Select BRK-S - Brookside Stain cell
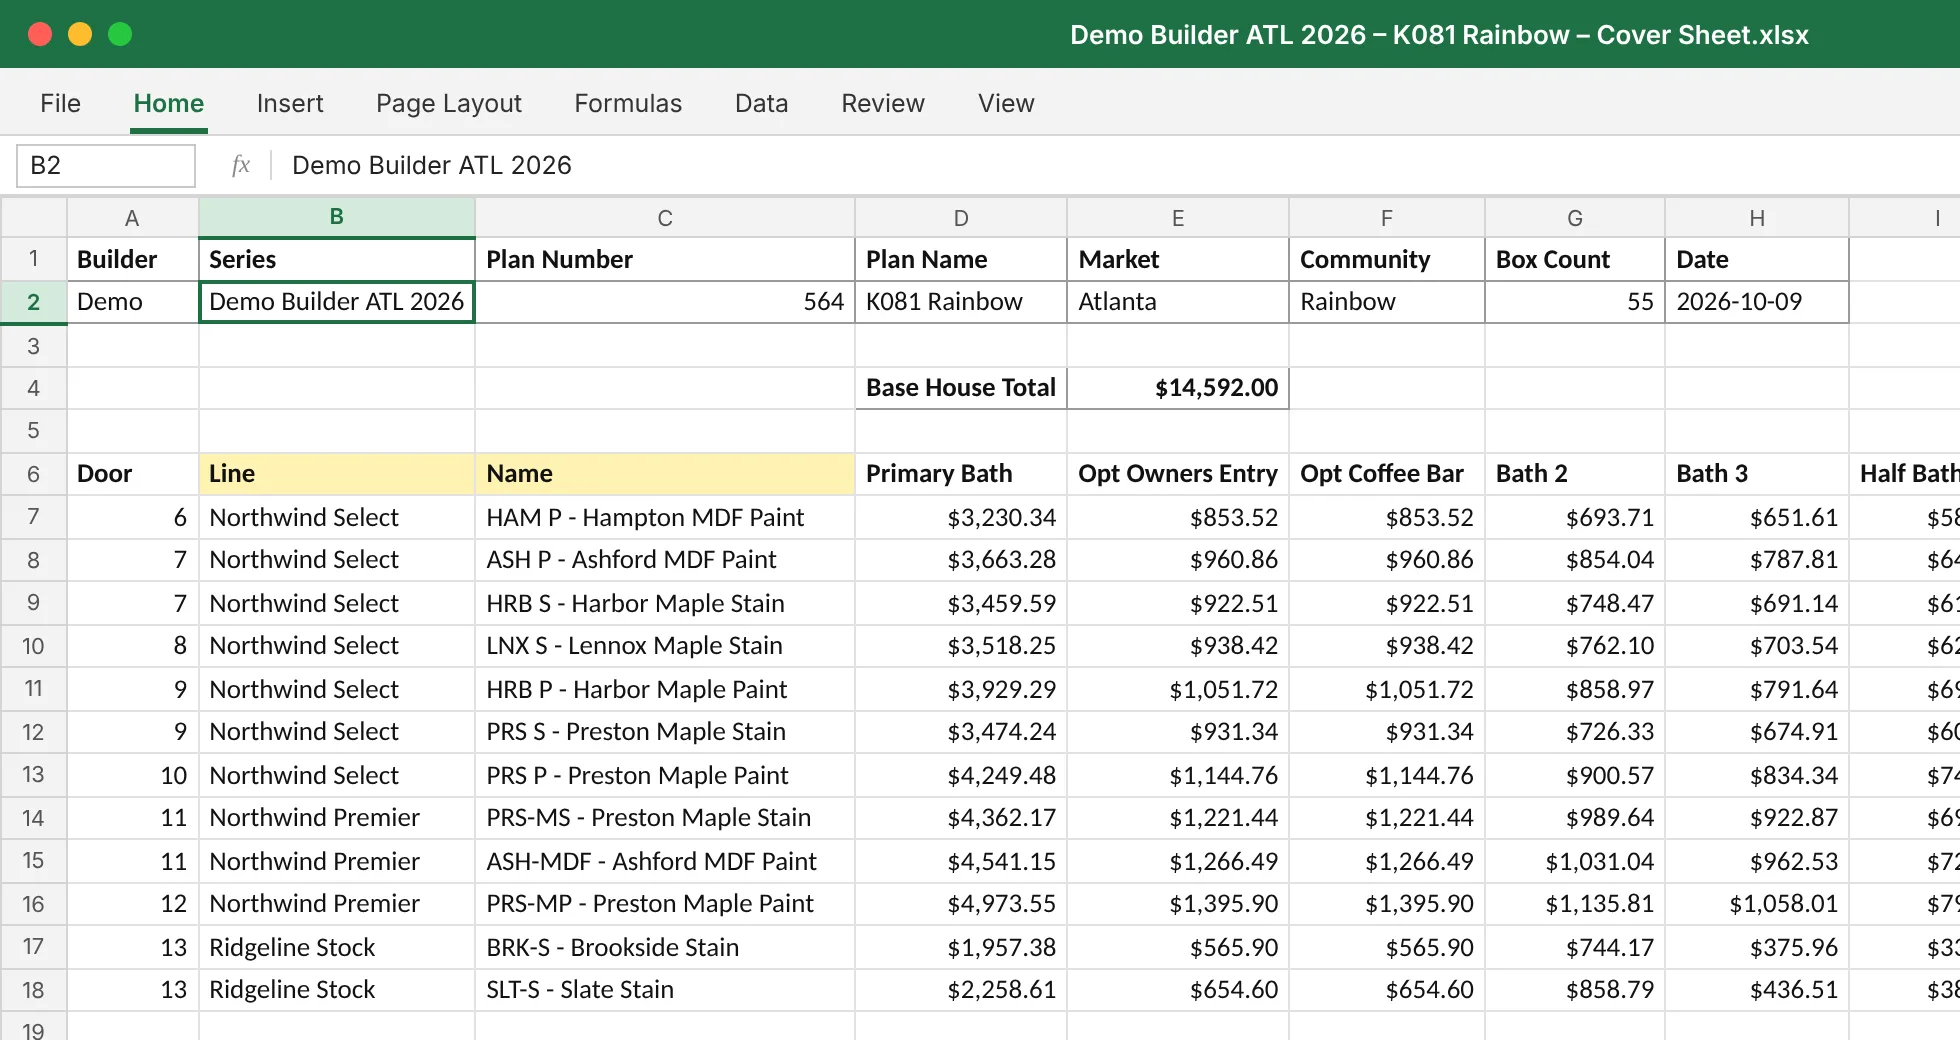Image resolution: width=1960 pixels, height=1040 pixels. [665, 947]
